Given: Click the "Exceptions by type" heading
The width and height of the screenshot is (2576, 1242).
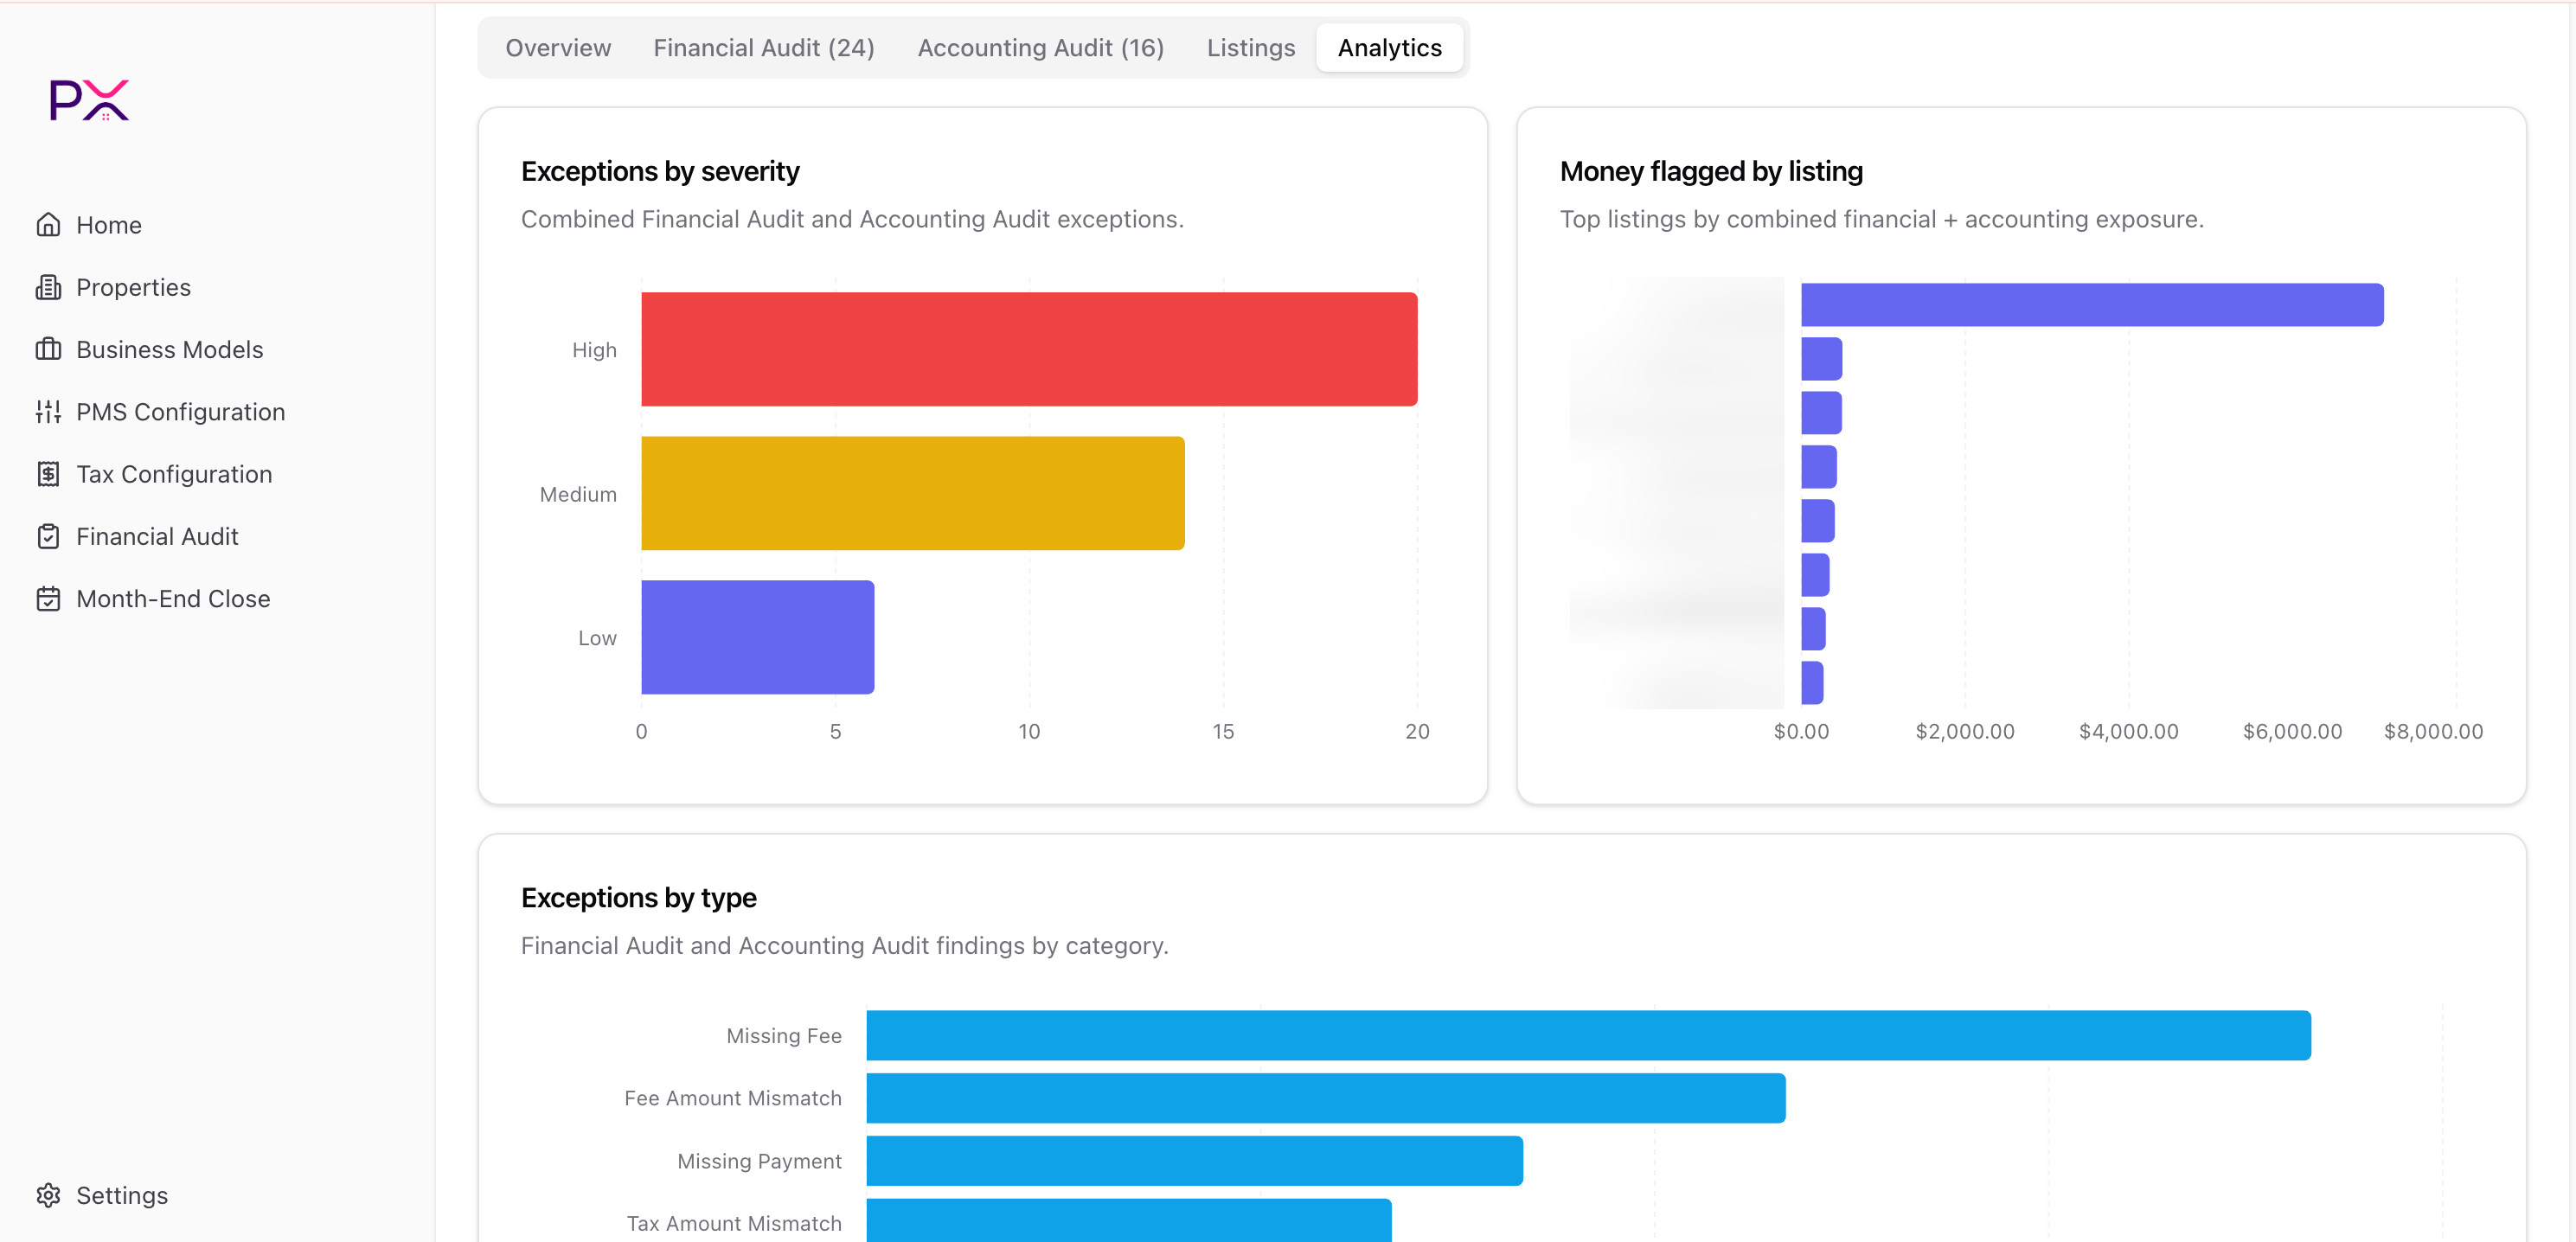Looking at the screenshot, I should point(639,897).
